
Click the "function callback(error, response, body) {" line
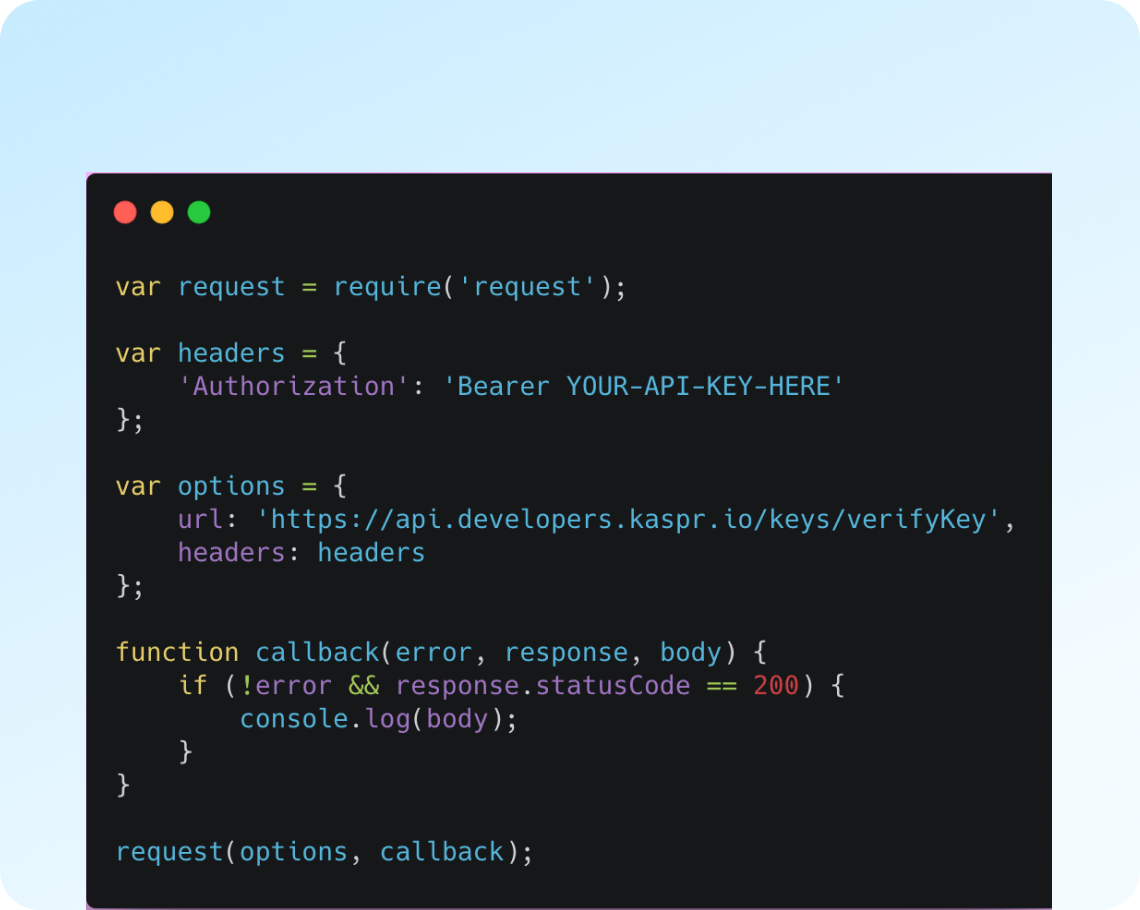point(441,652)
